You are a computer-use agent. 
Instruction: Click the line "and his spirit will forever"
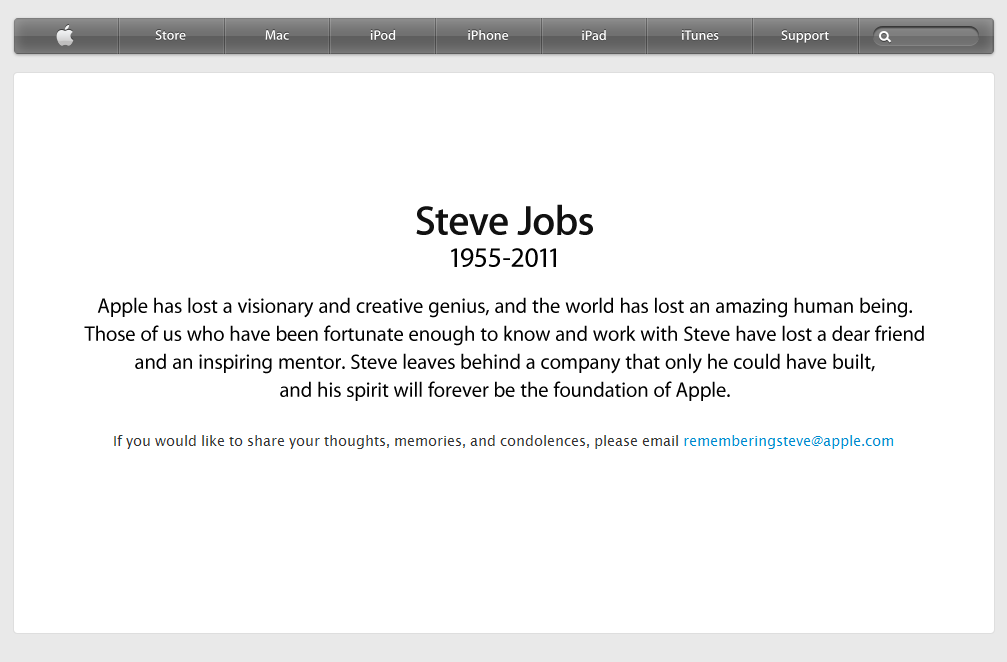pos(504,390)
